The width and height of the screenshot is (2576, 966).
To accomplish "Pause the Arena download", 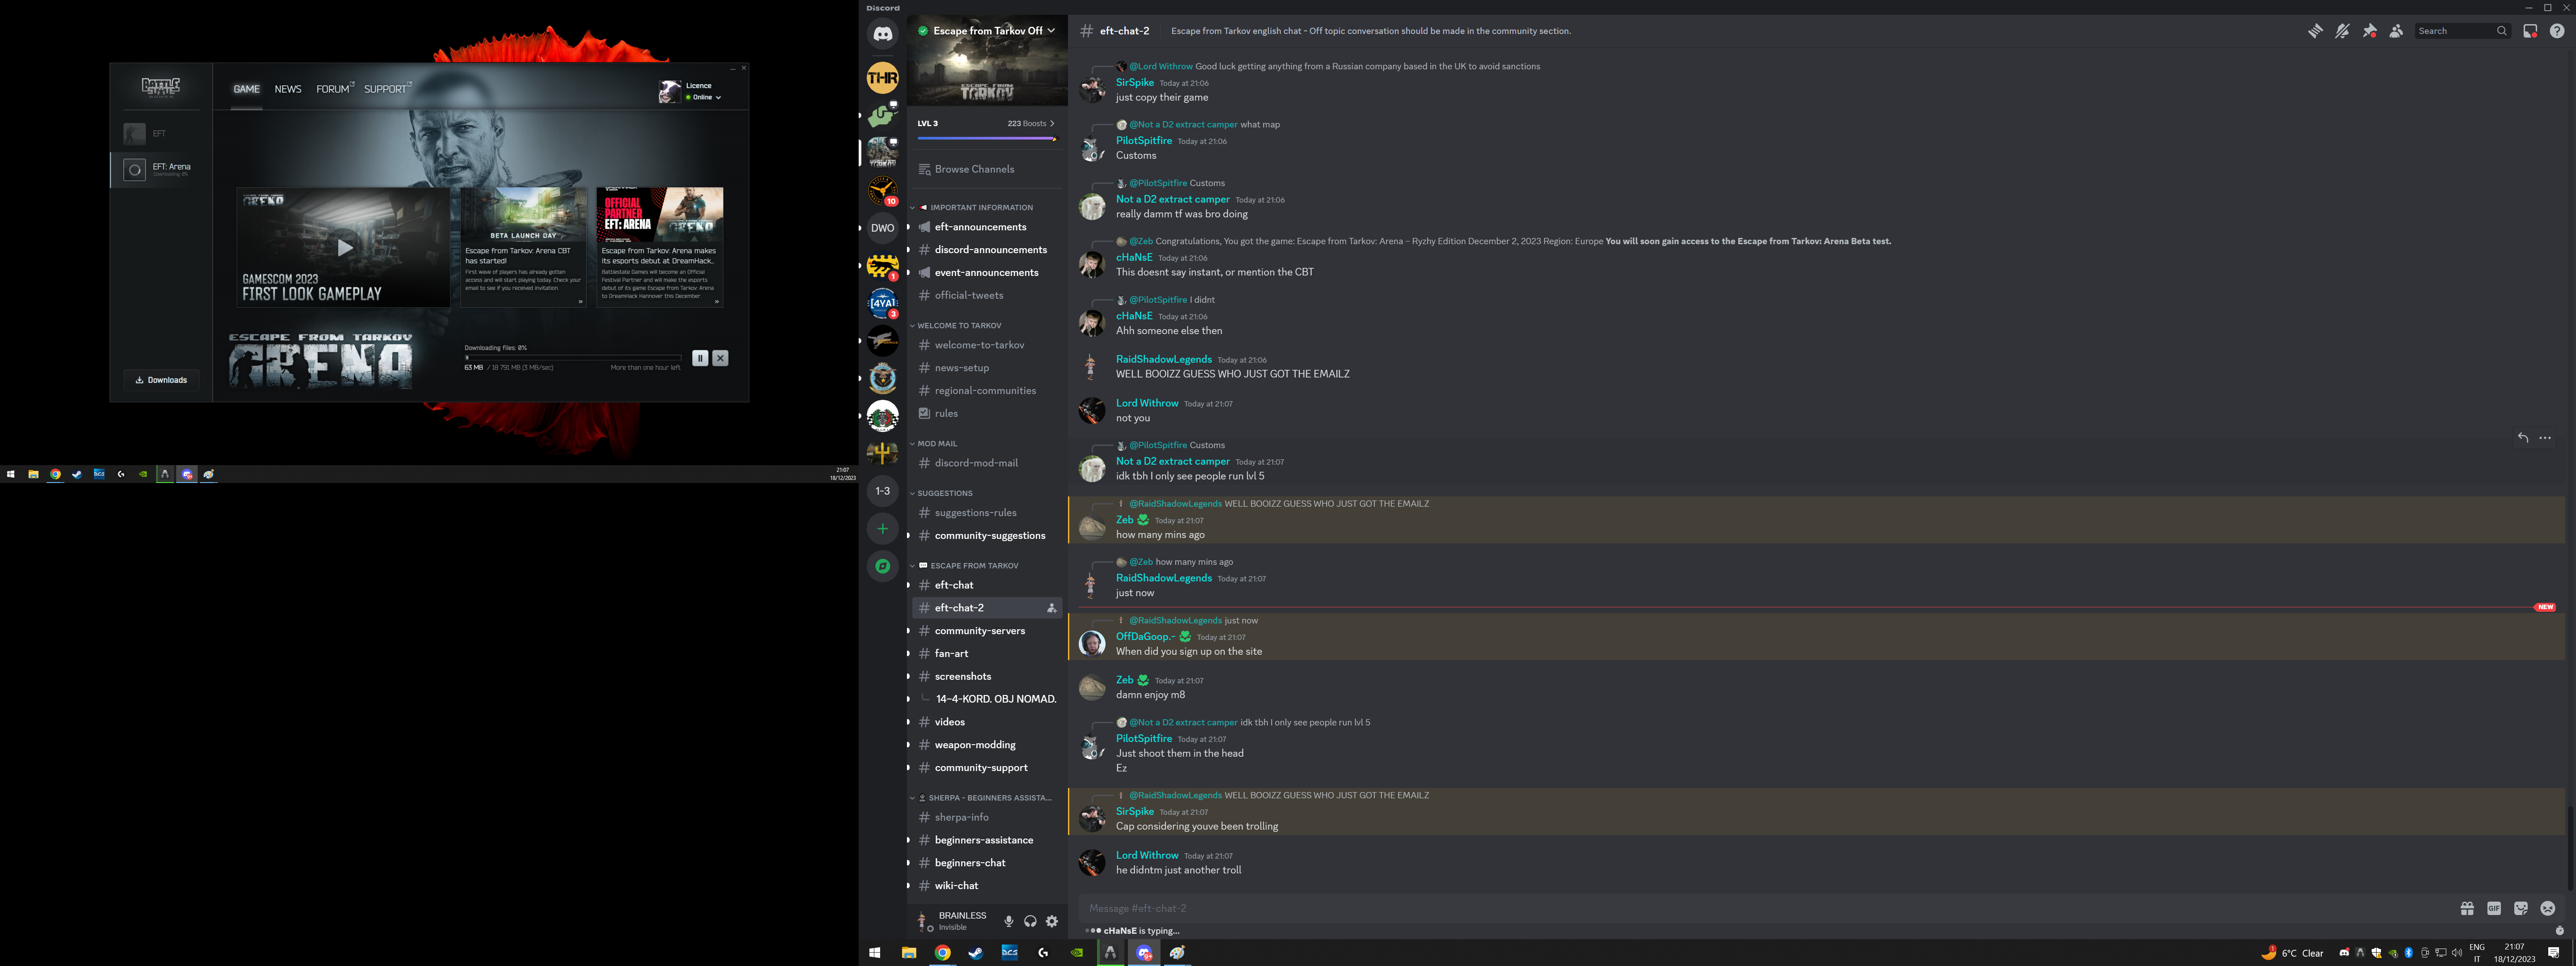I will (x=700, y=358).
